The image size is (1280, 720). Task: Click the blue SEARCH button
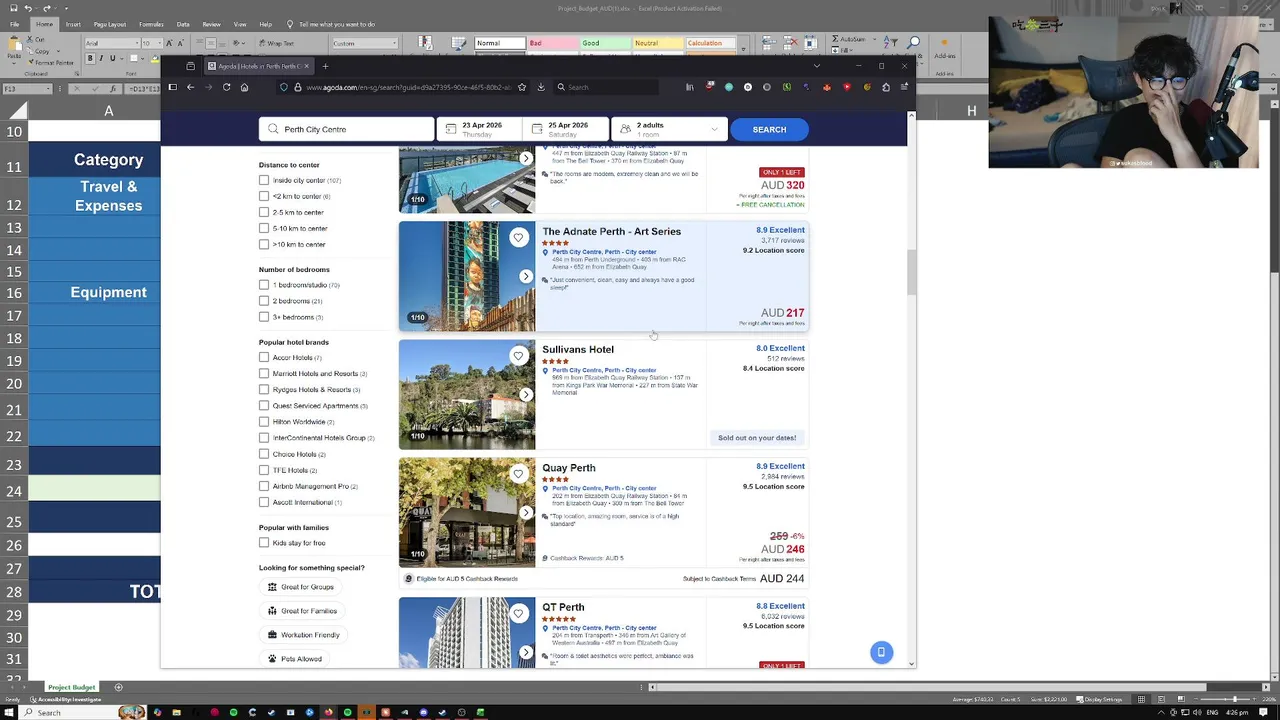(769, 129)
